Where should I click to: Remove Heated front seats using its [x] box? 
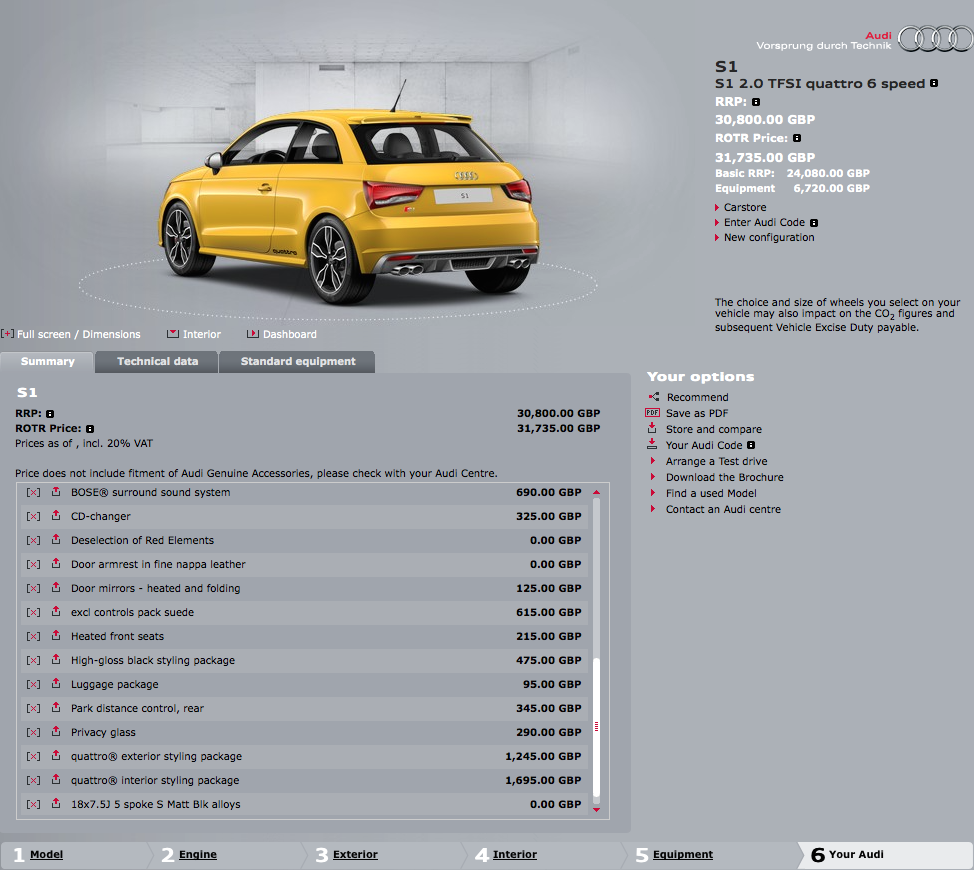[x=33, y=637]
